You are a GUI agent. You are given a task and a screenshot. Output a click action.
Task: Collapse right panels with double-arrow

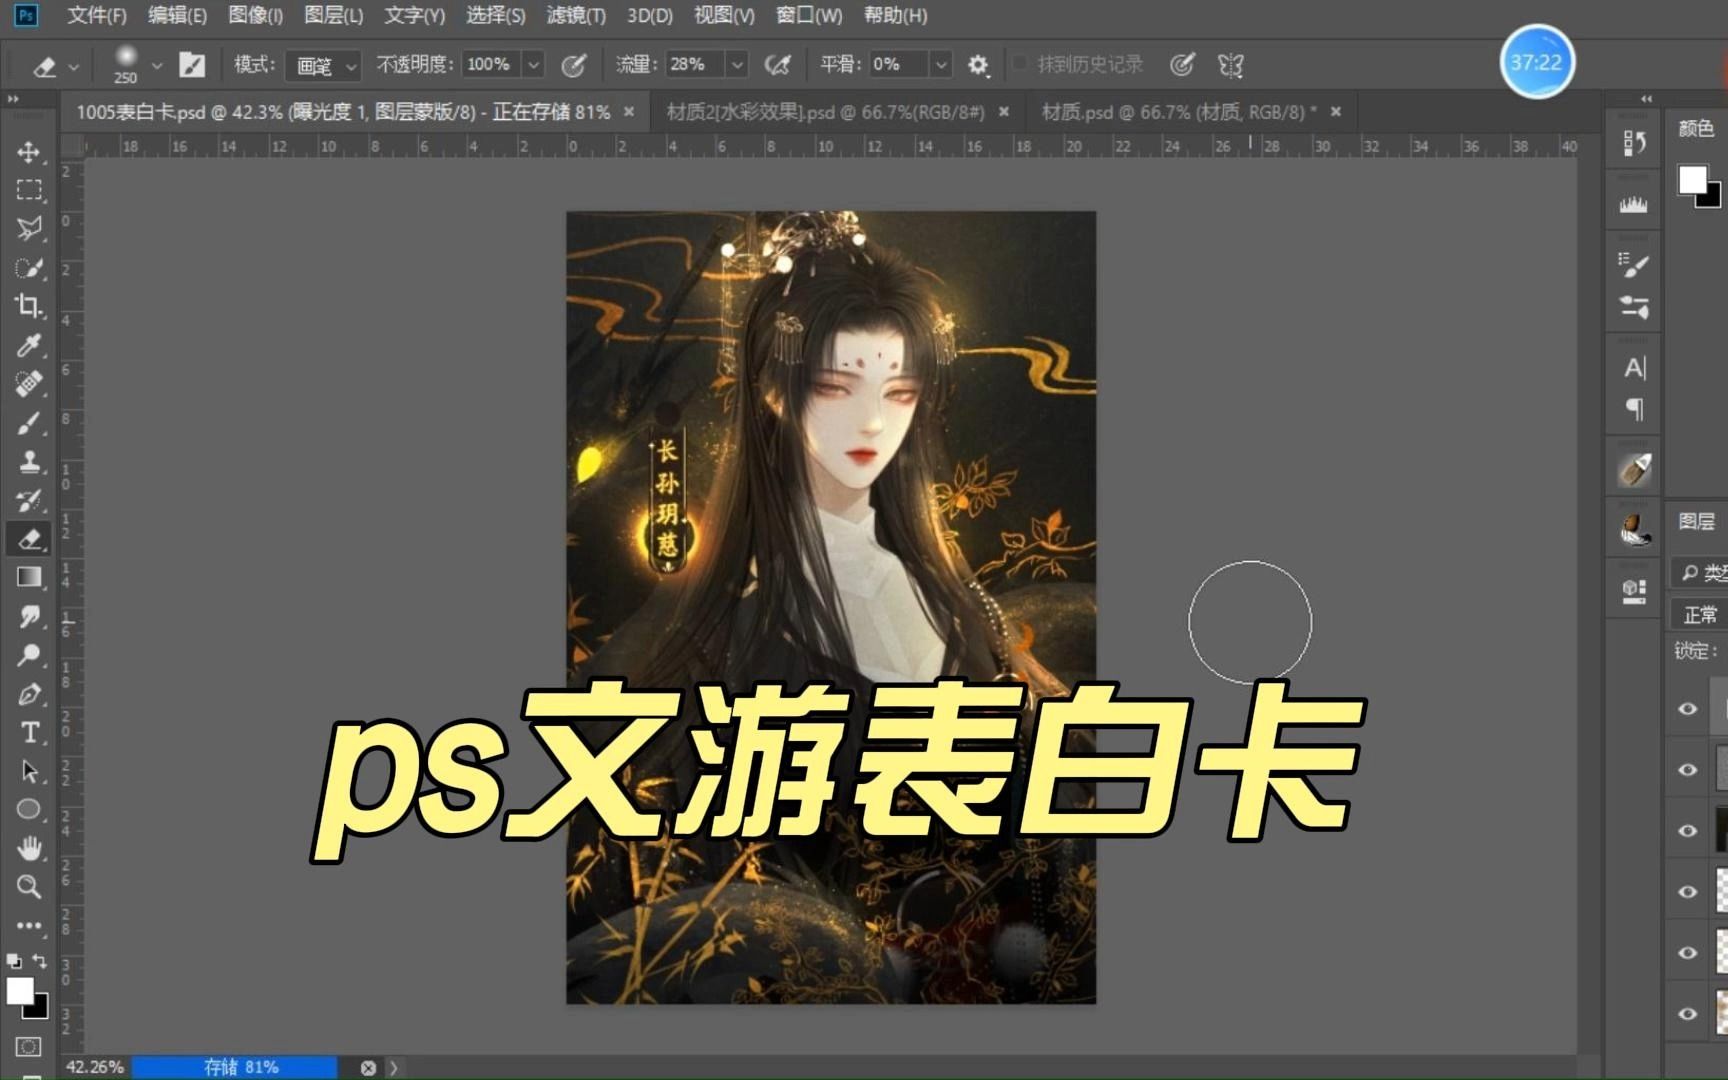click(1646, 99)
